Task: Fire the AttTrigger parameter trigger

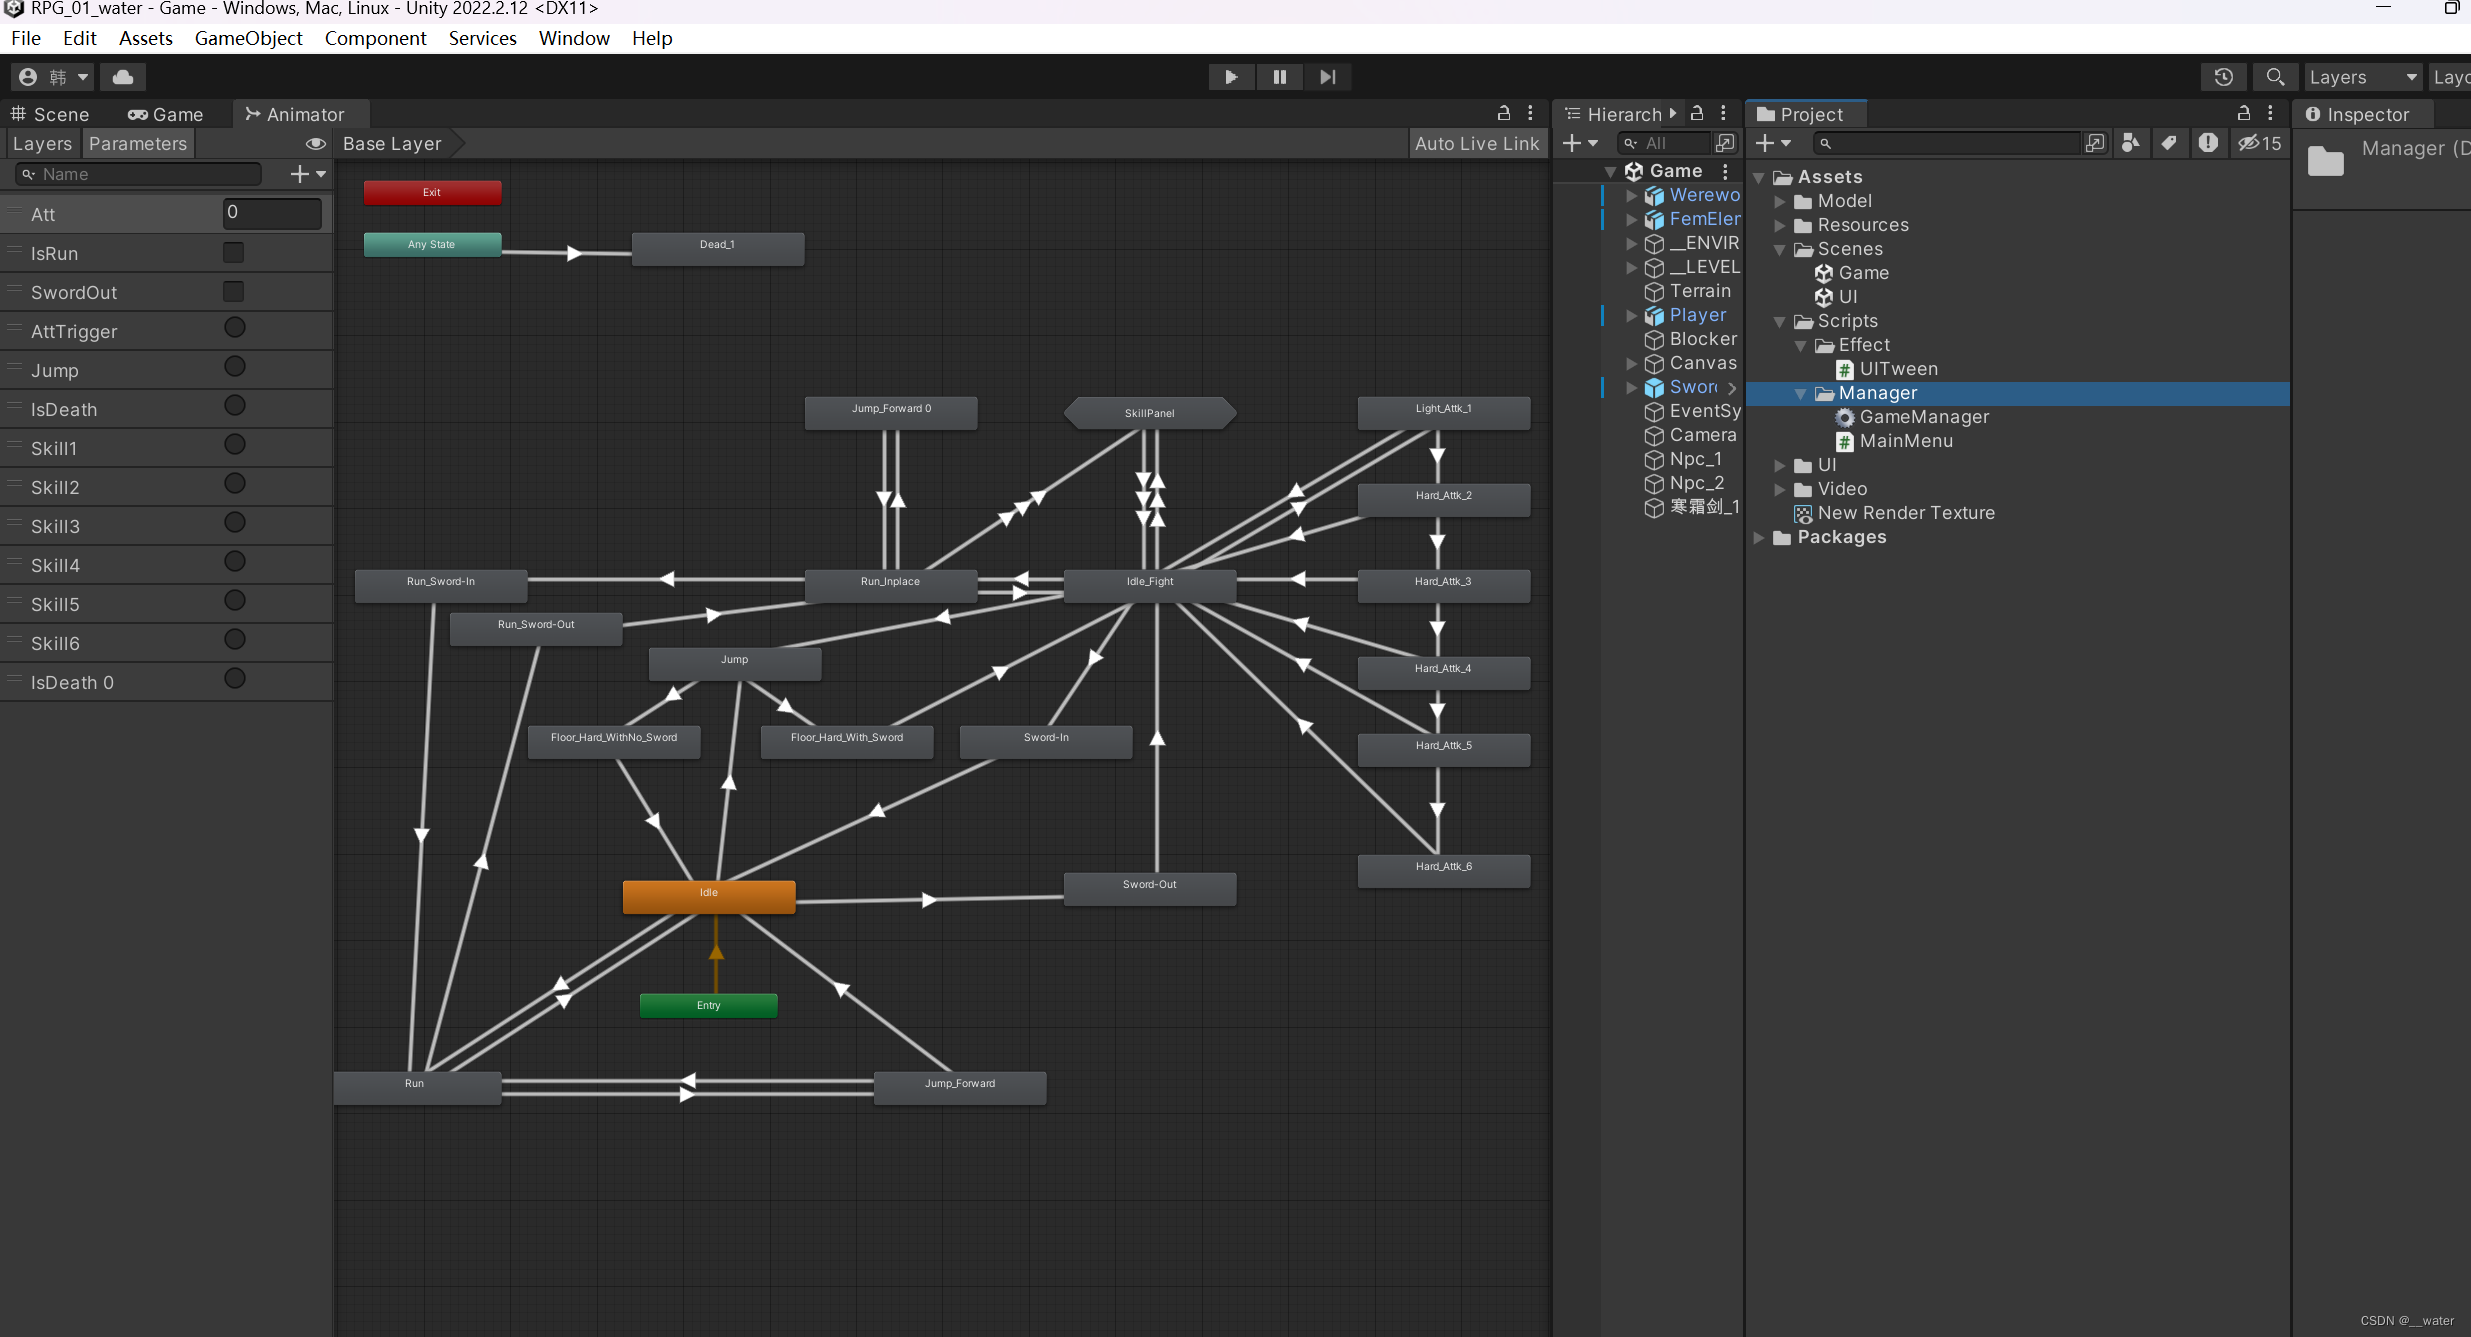Action: tap(235, 327)
